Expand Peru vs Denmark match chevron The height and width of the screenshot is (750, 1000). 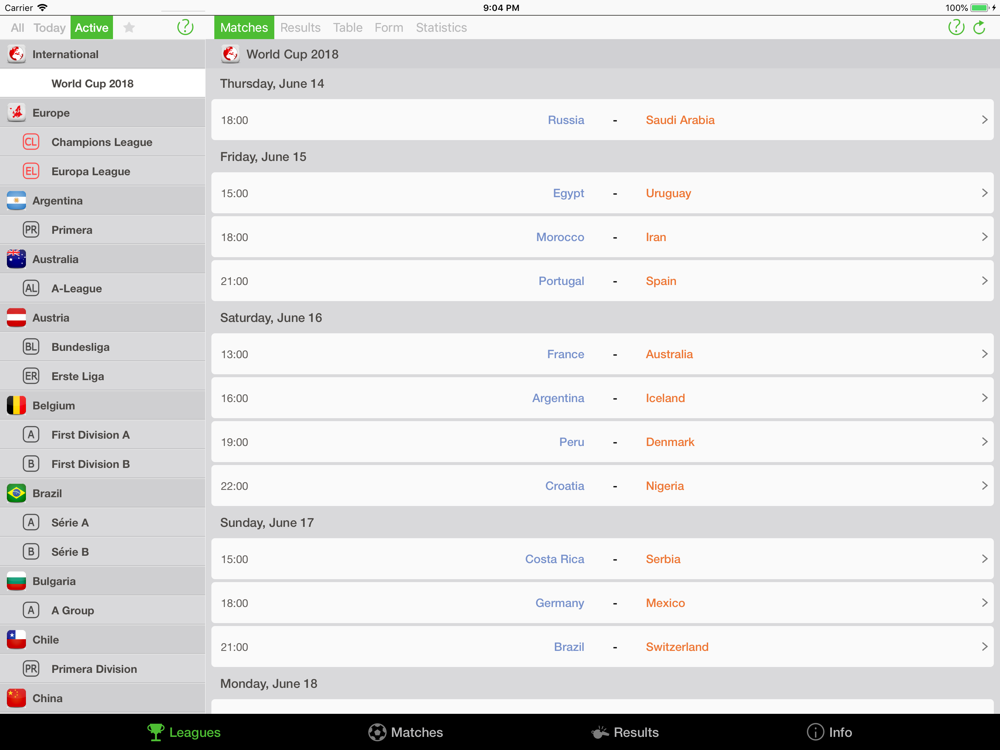[x=984, y=442]
